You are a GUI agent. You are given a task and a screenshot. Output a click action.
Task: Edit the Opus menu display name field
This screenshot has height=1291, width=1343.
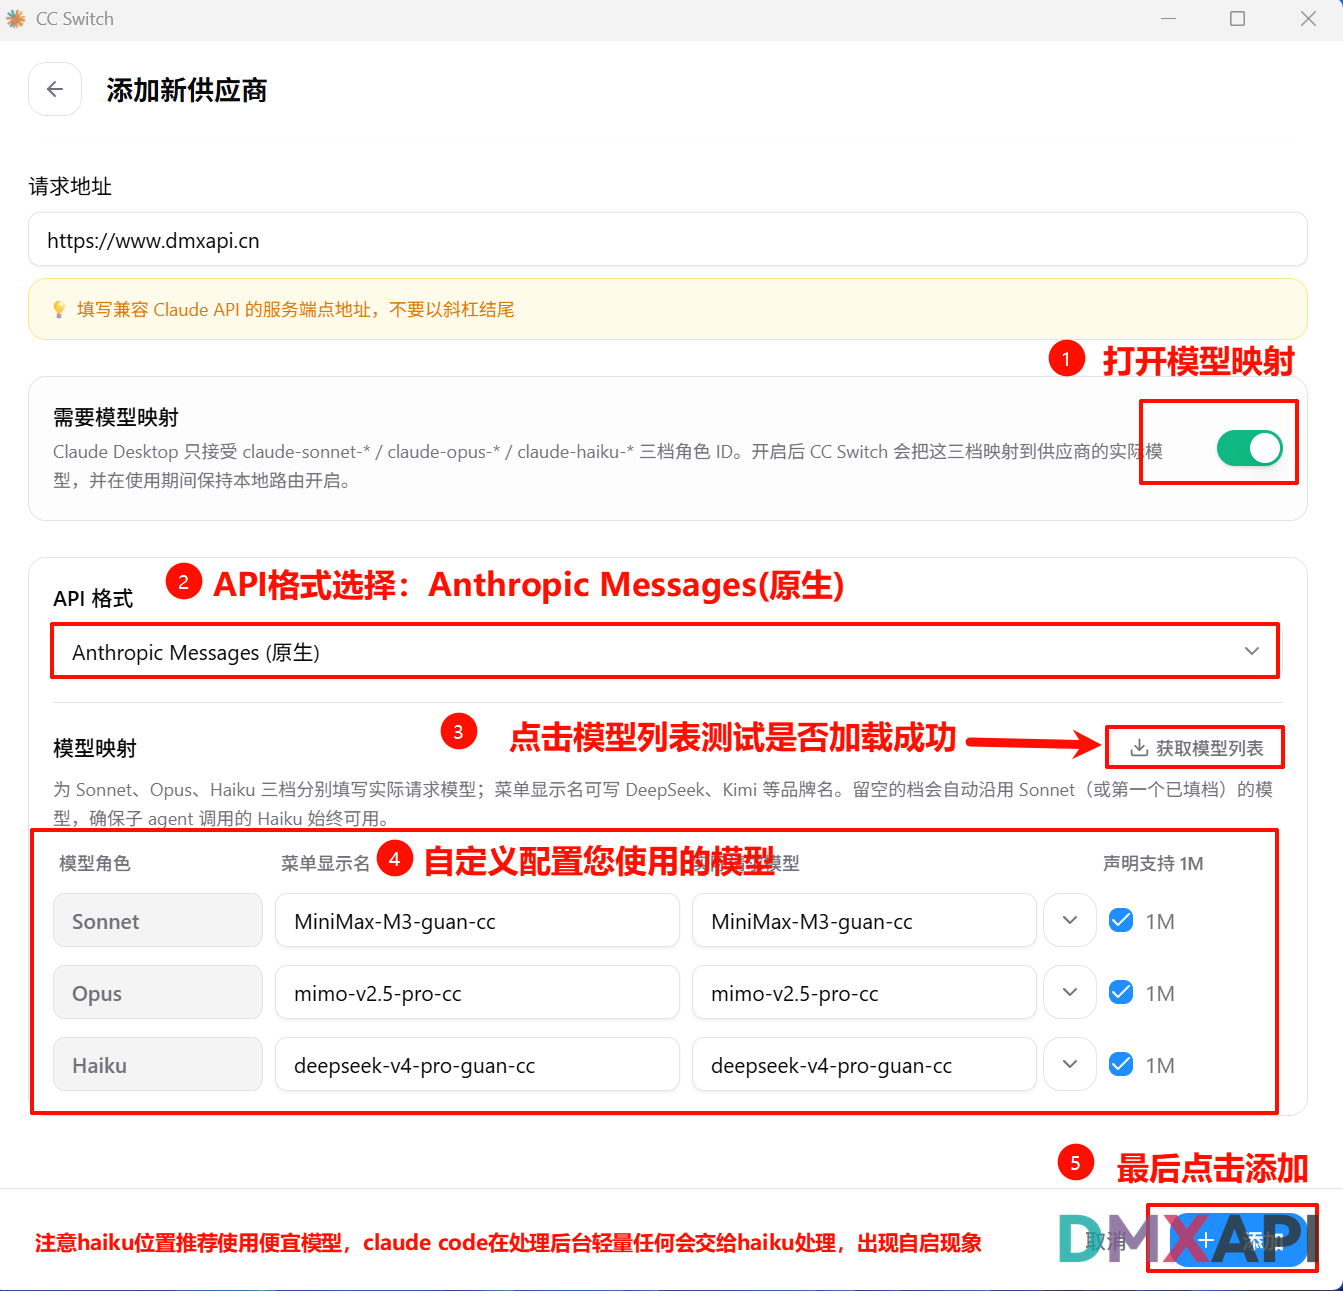[477, 992]
